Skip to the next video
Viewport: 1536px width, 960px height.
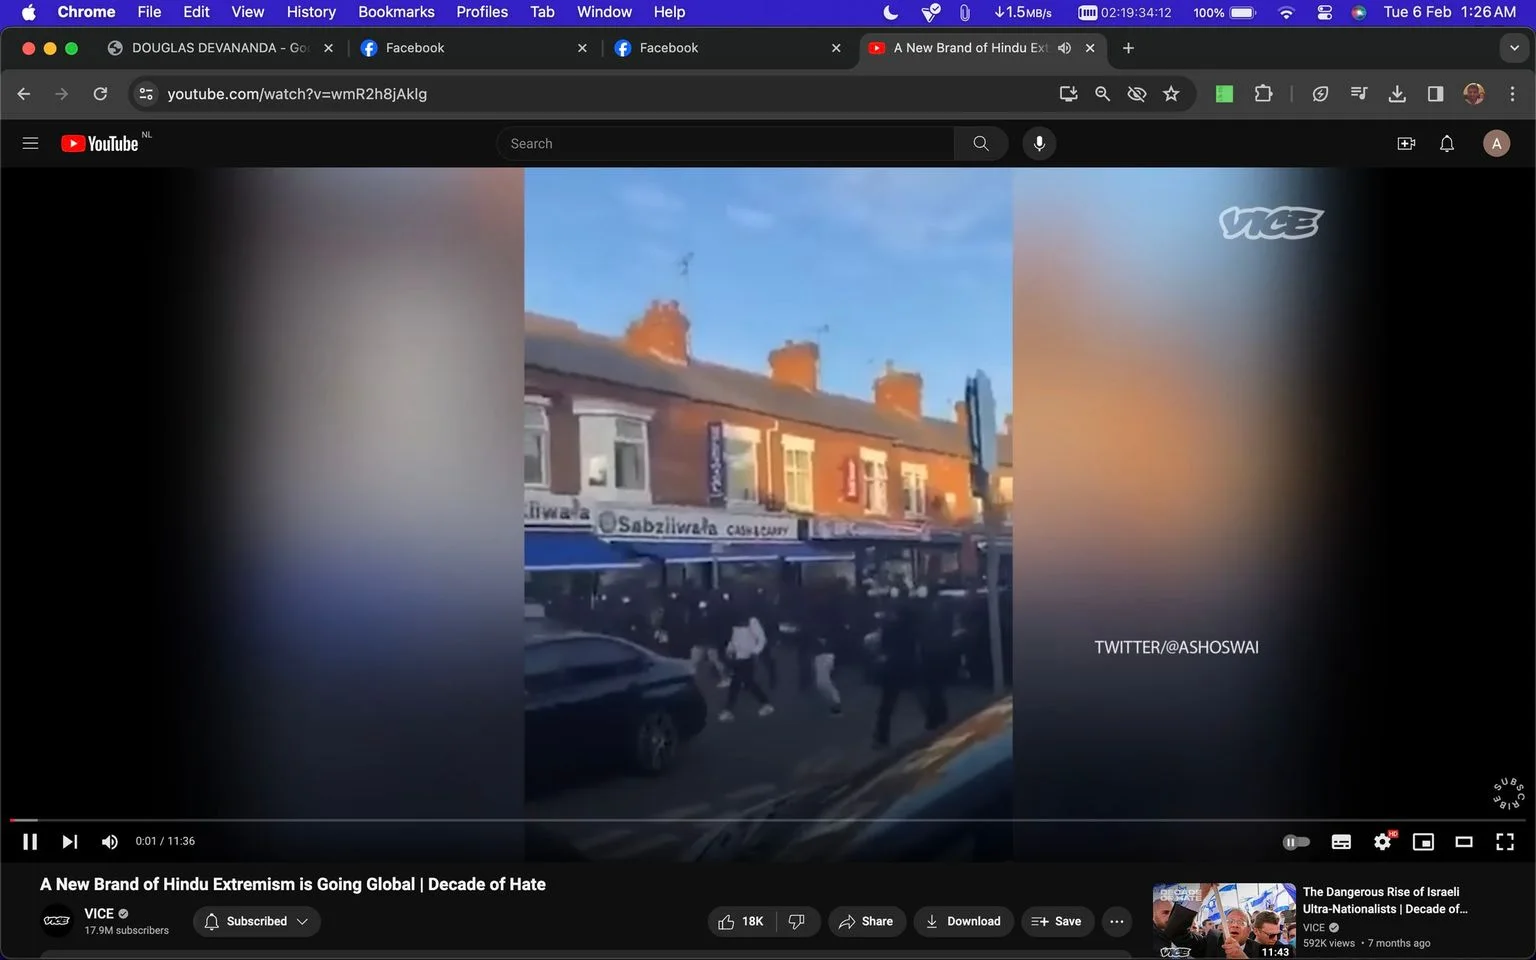click(x=70, y=842)
